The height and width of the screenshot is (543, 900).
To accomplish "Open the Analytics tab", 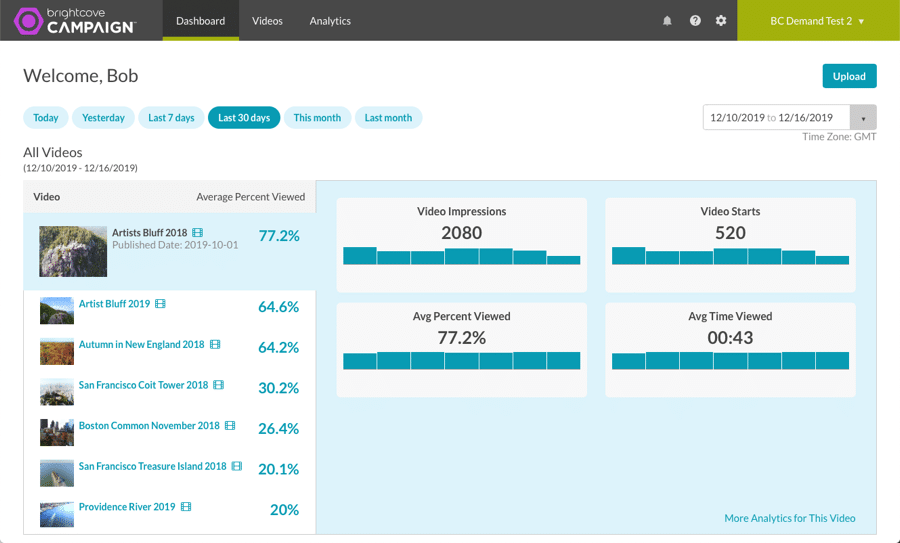I will (x=330, y=21).
